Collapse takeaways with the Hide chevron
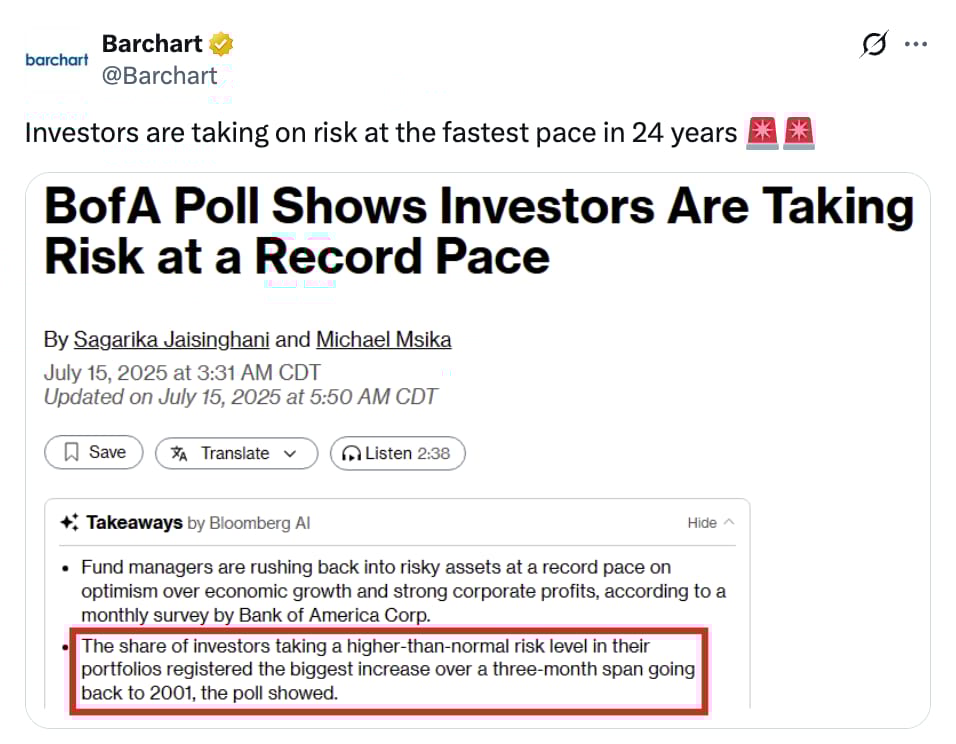 pos(729,522)
